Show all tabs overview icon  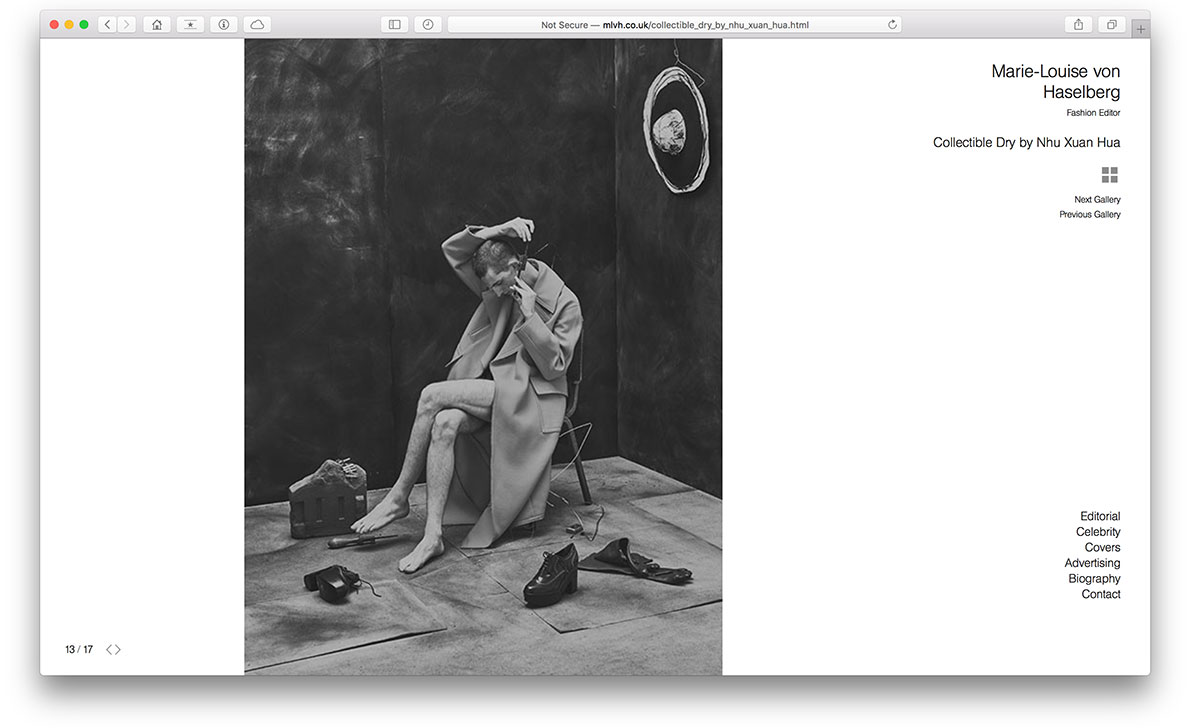pos(1111,24)
